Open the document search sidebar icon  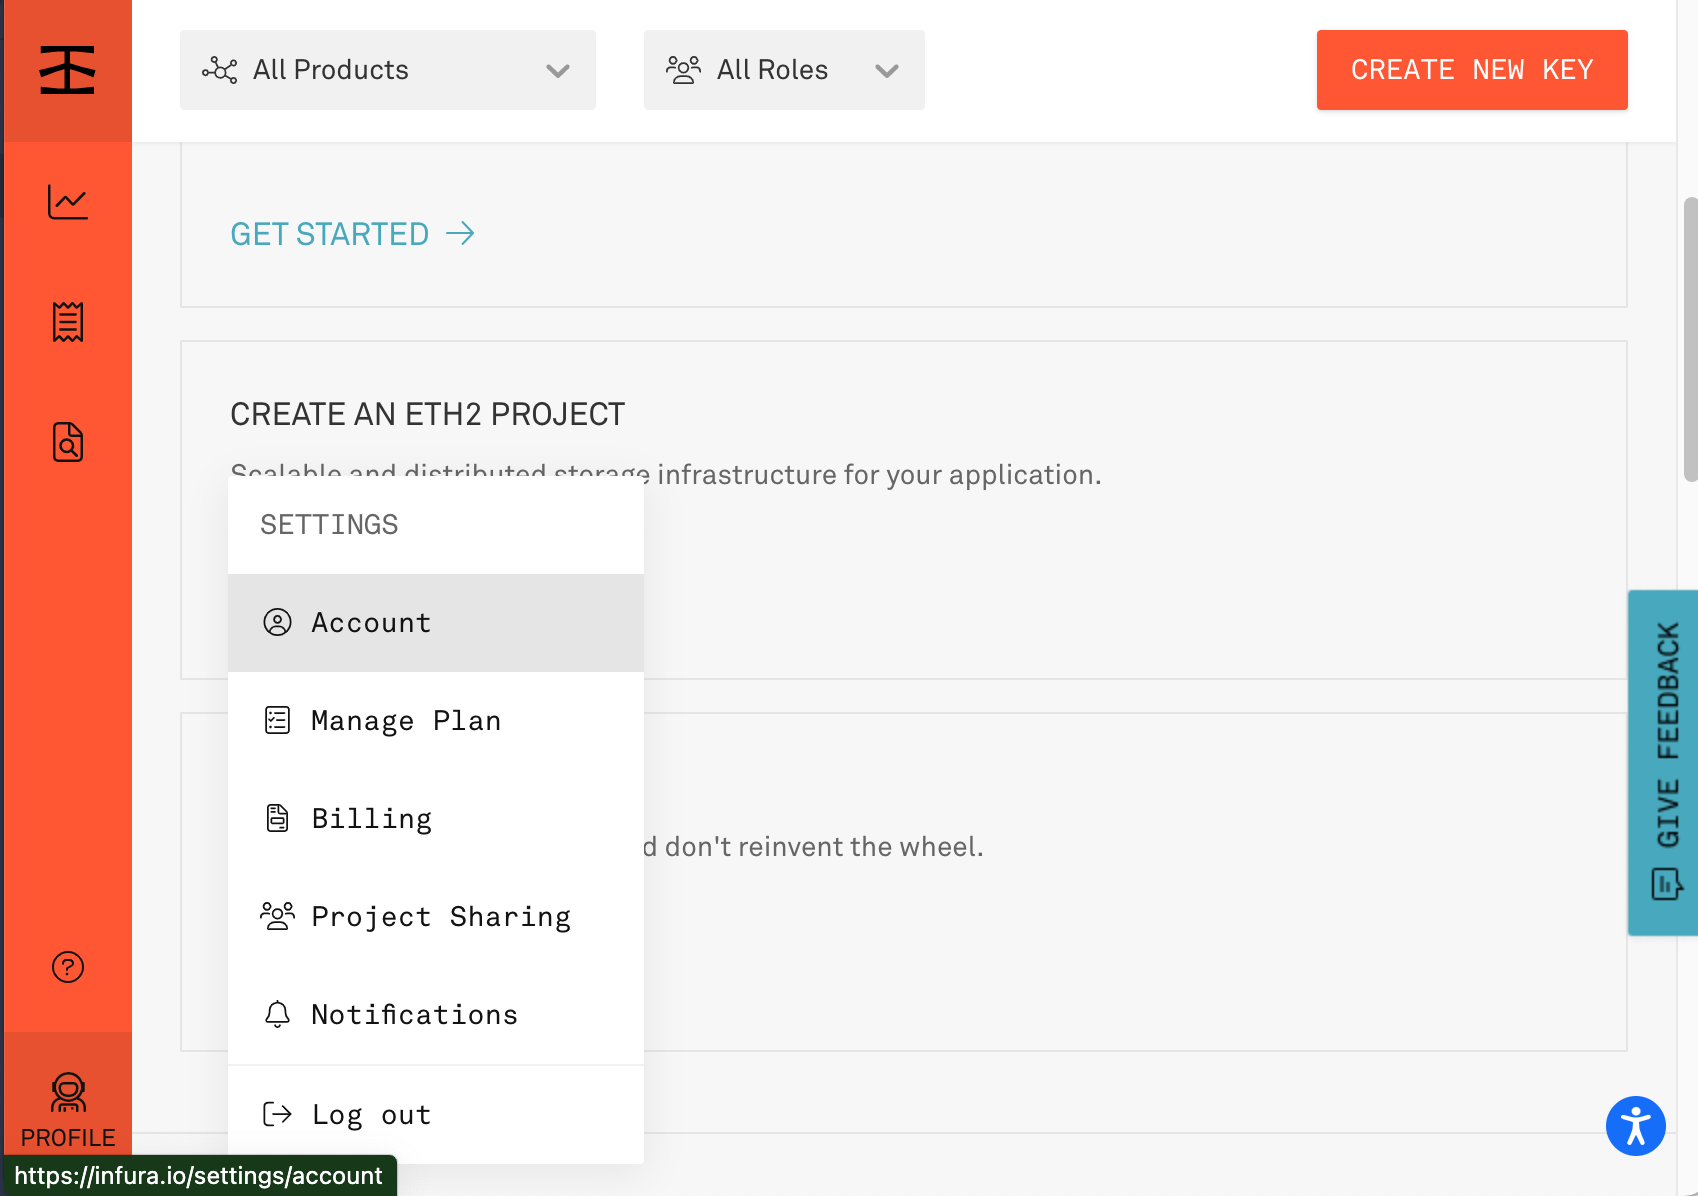68,442
